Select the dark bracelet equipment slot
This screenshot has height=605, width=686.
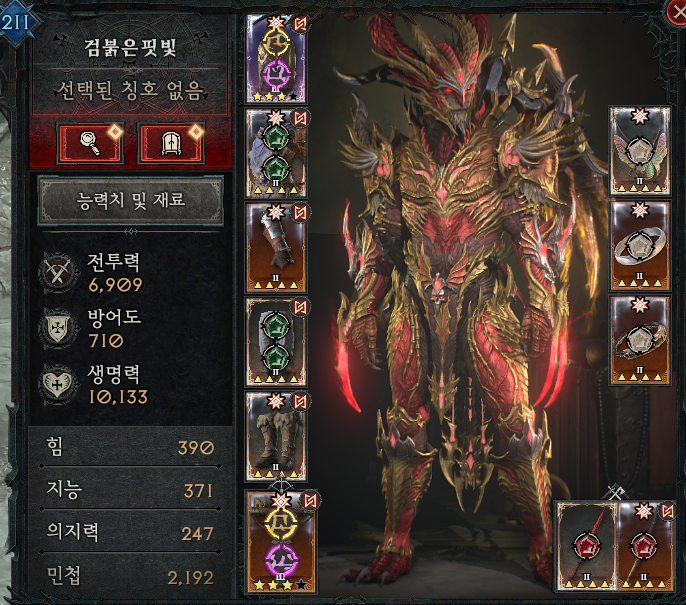640,340
